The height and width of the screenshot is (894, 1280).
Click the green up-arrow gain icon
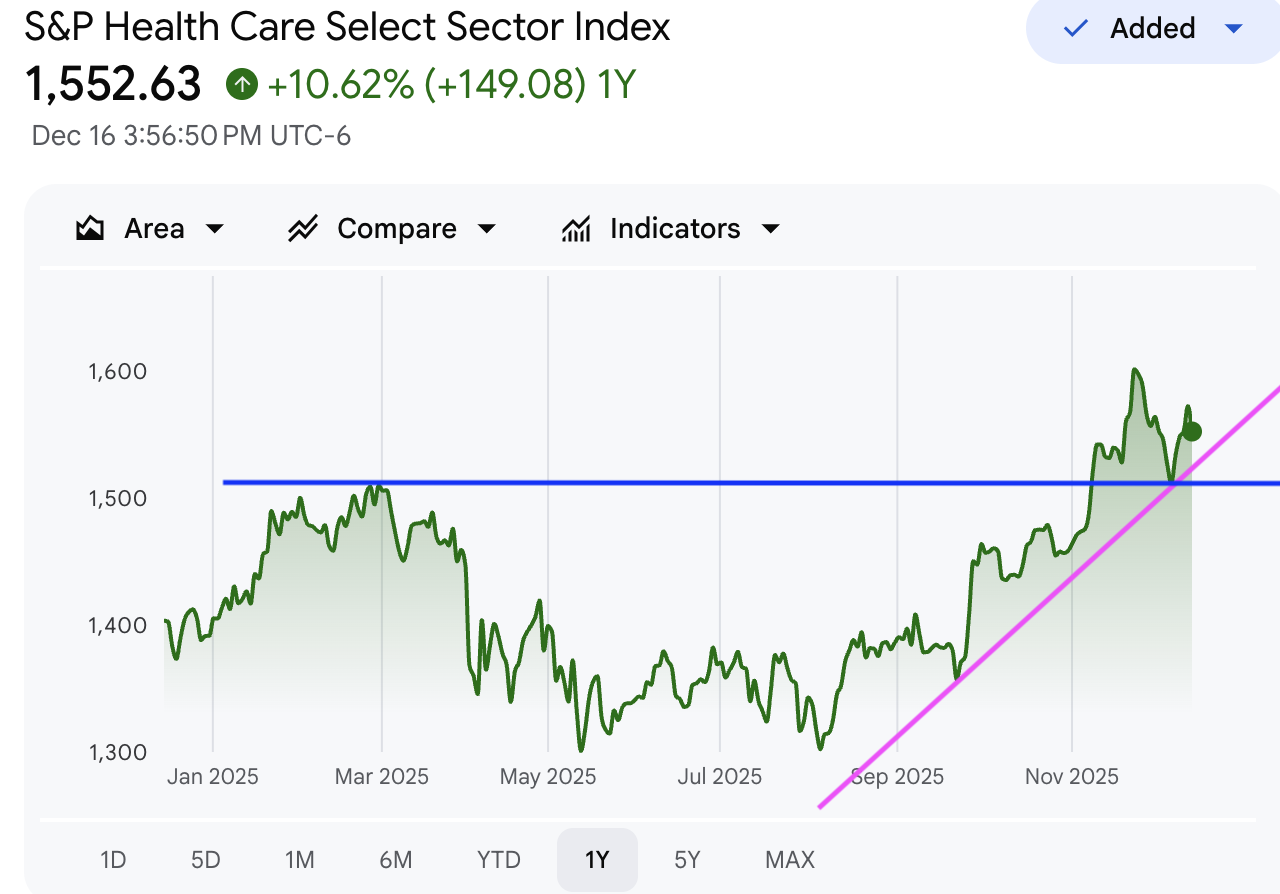[x=241, y=85]
